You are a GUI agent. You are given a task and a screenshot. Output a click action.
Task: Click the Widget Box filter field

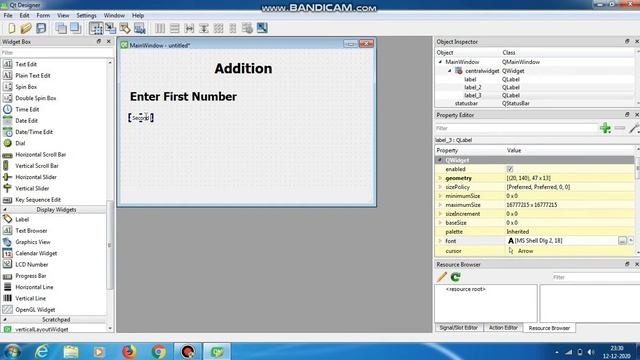[x=57, y=53]
